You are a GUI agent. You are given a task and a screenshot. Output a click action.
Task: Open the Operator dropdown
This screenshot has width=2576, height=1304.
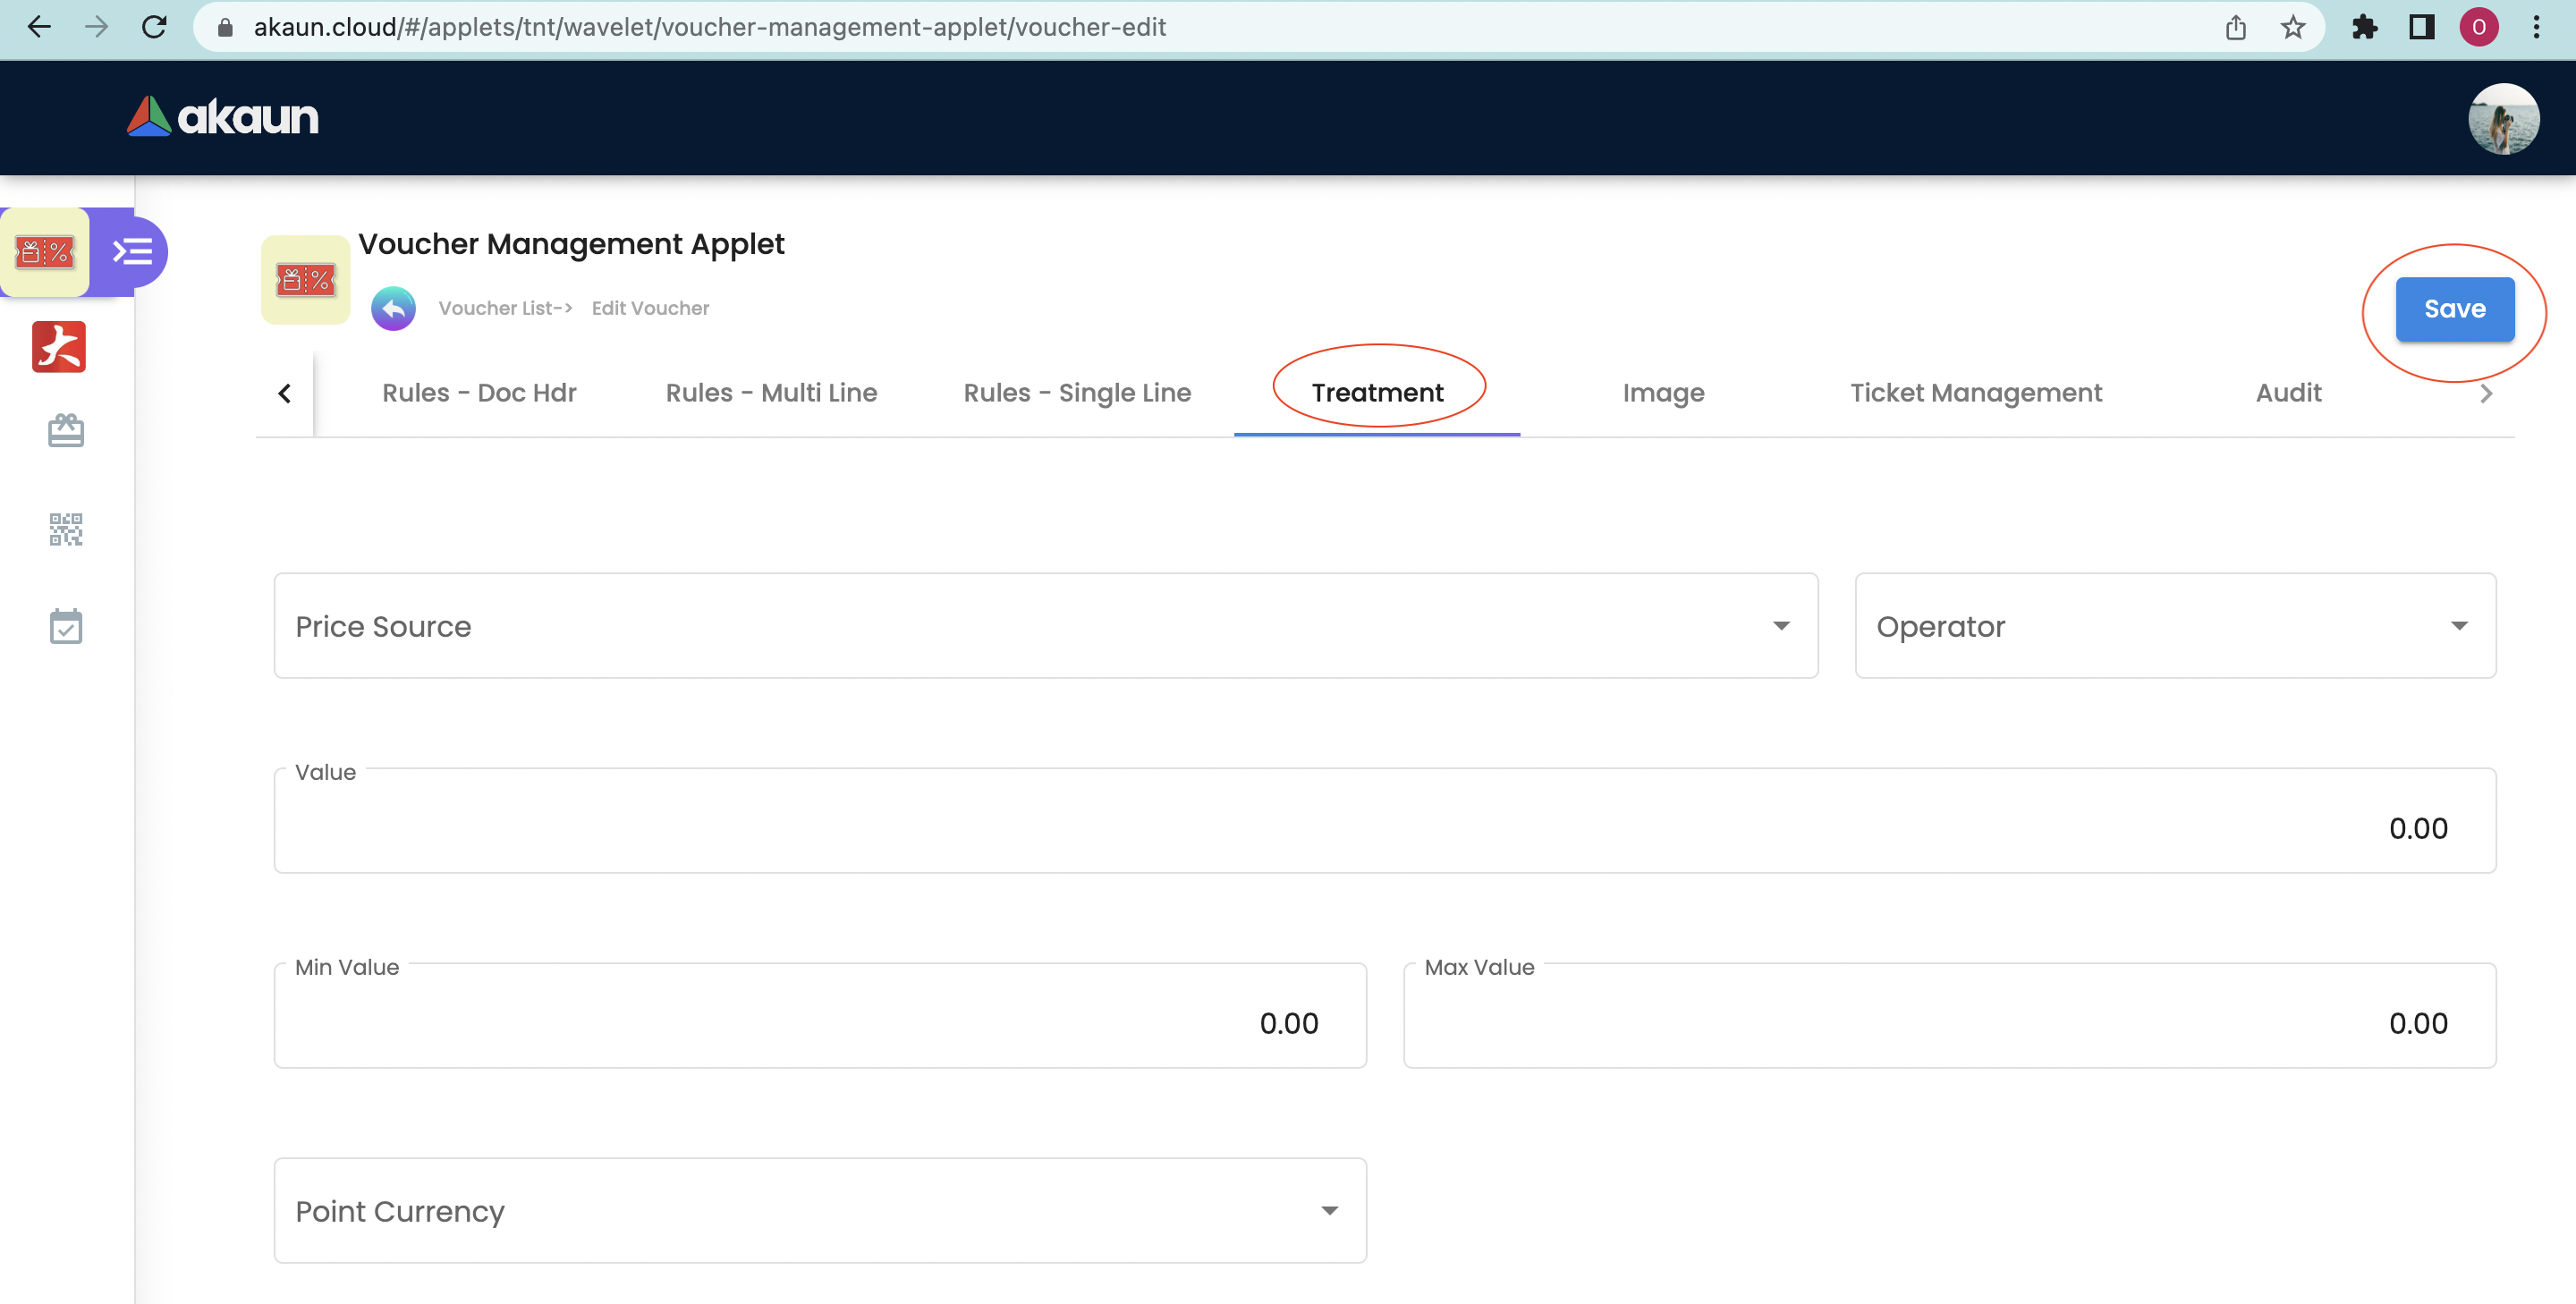2174,626
